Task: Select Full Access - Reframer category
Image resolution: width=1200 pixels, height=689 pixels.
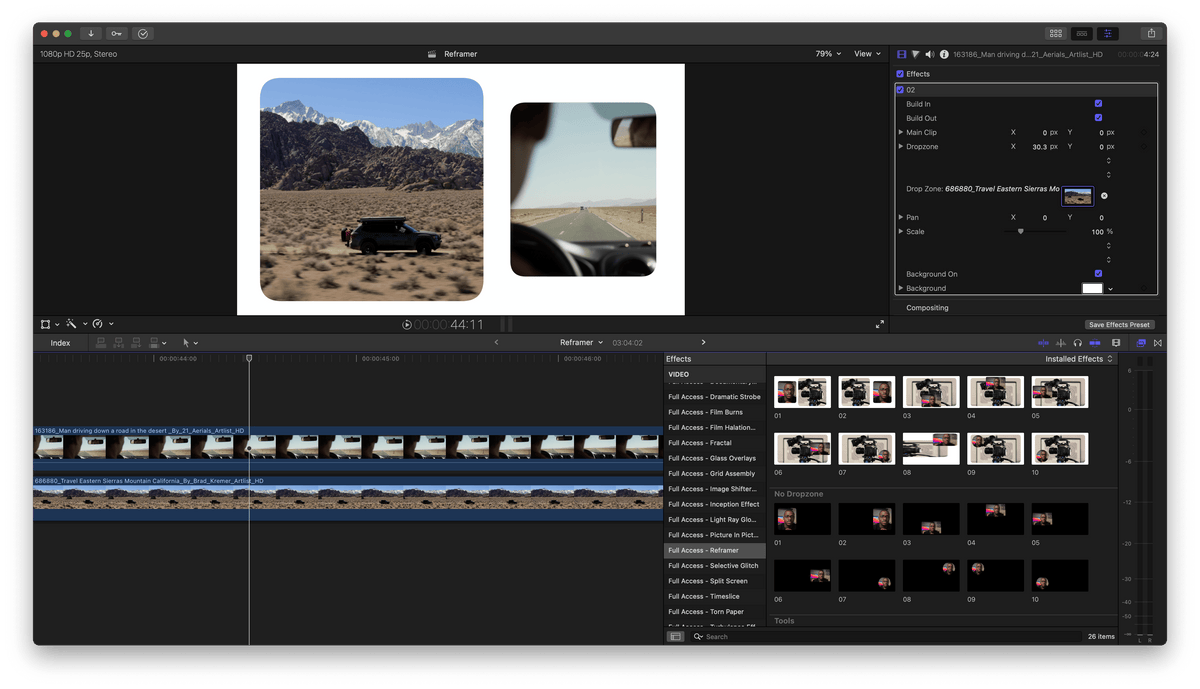Action: (x=715, y=550)
